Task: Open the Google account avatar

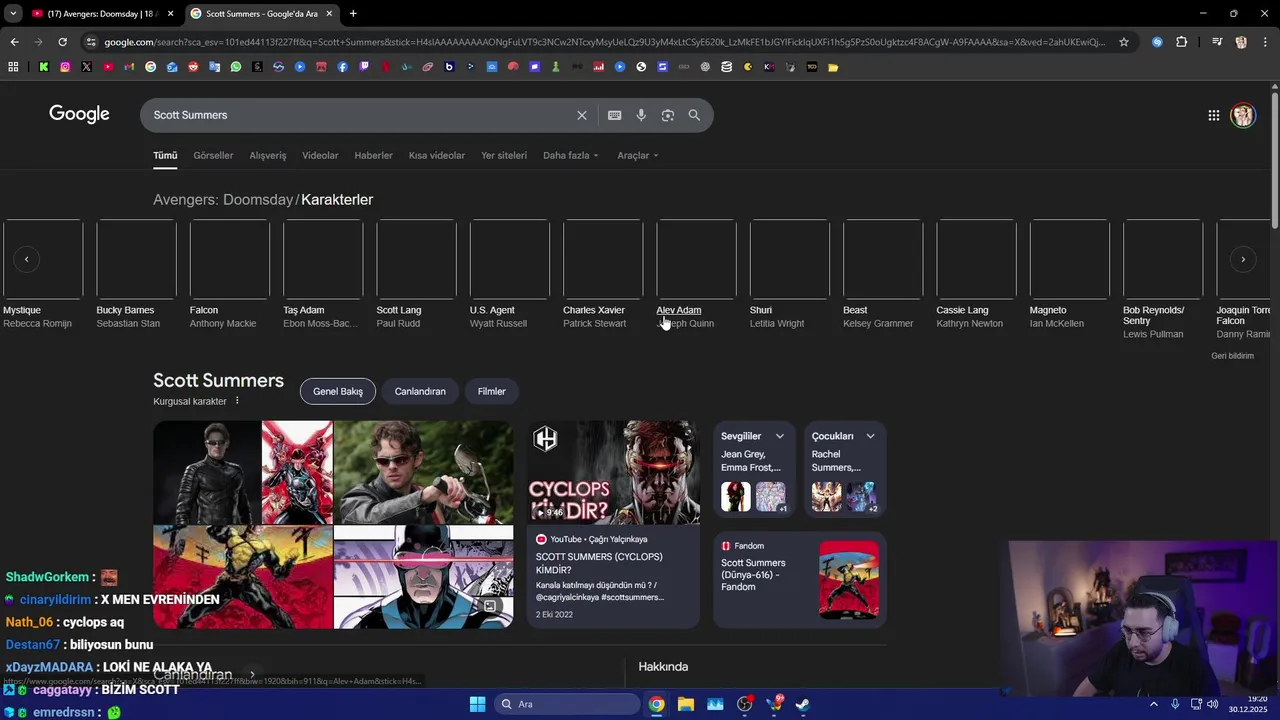Action: pyautogui.click(x=1243, y=115)
